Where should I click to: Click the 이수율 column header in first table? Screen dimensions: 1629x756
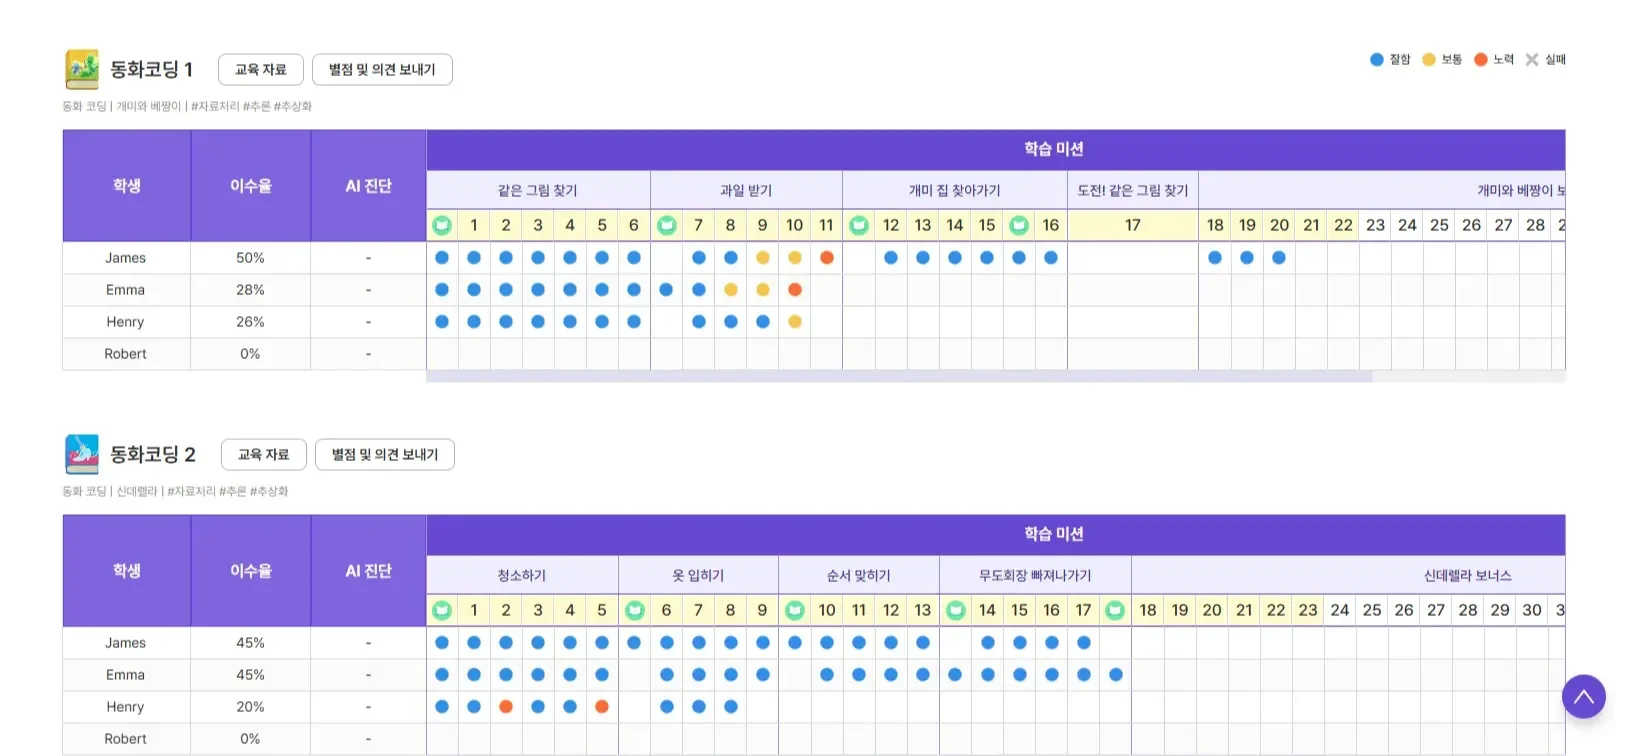[250, 186]
